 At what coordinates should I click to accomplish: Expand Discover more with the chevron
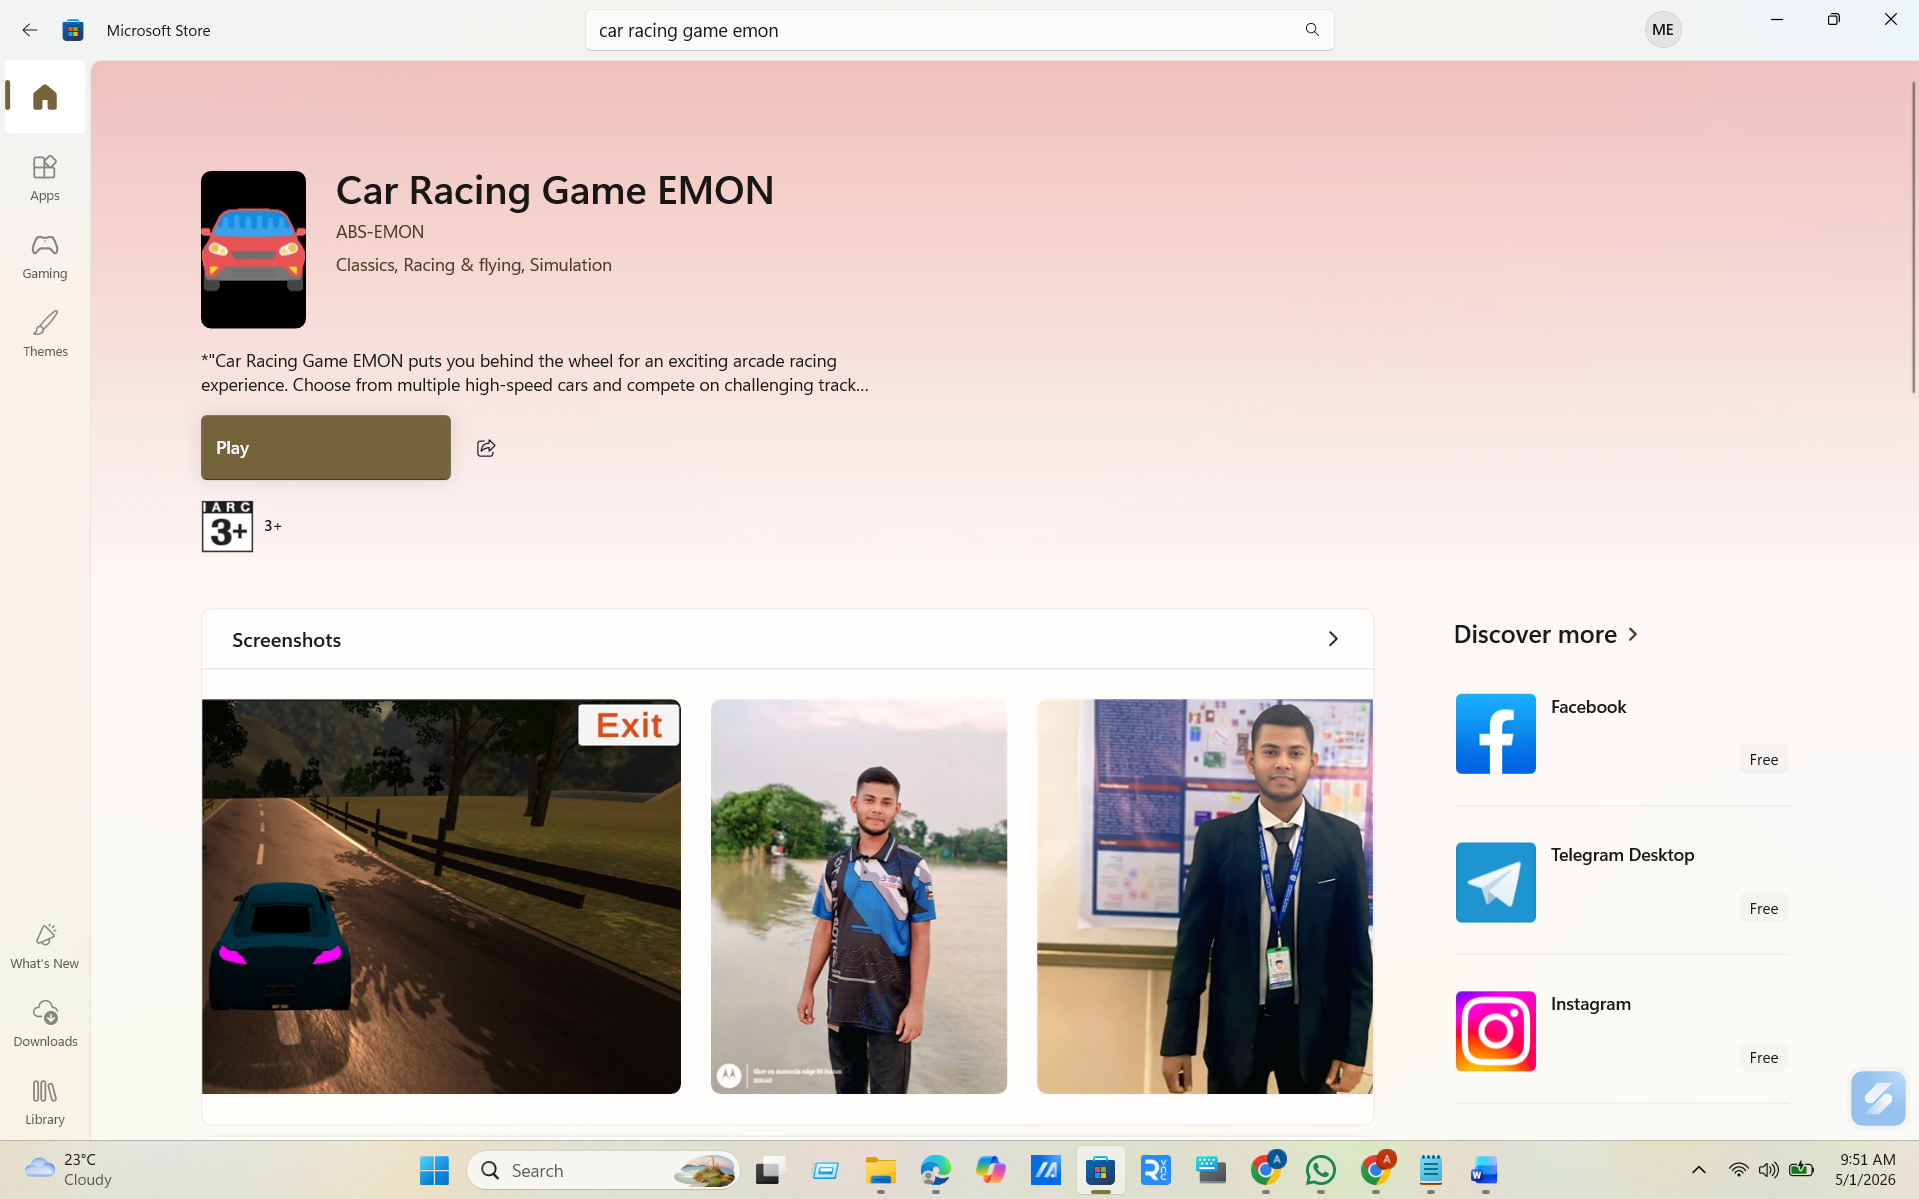(x=1633, y=634)
